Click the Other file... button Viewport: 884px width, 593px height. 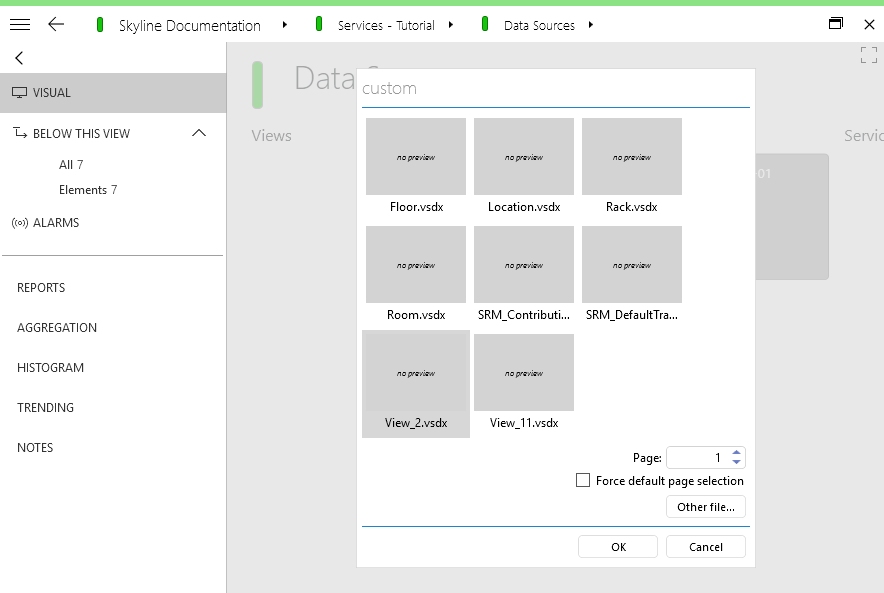pyautogui.click(x=706, y=507)
